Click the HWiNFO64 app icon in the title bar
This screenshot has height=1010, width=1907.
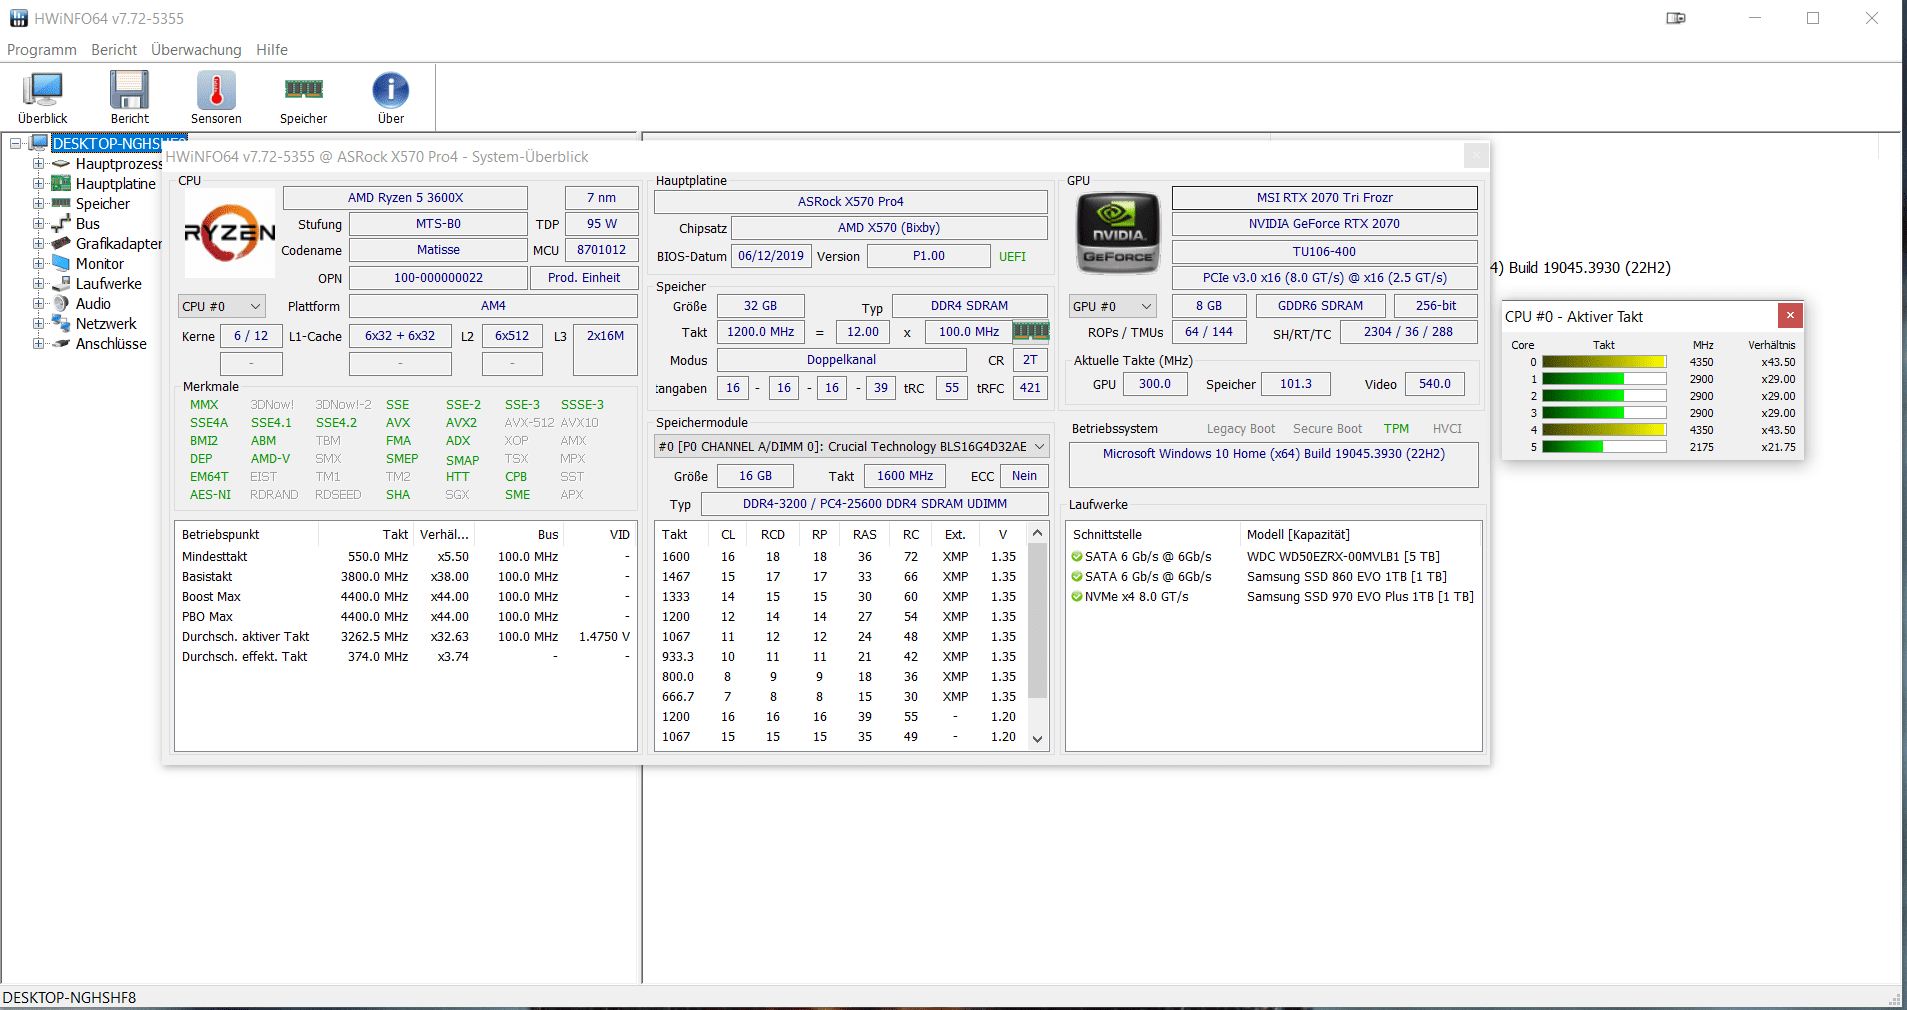click(x=18, y=18)
